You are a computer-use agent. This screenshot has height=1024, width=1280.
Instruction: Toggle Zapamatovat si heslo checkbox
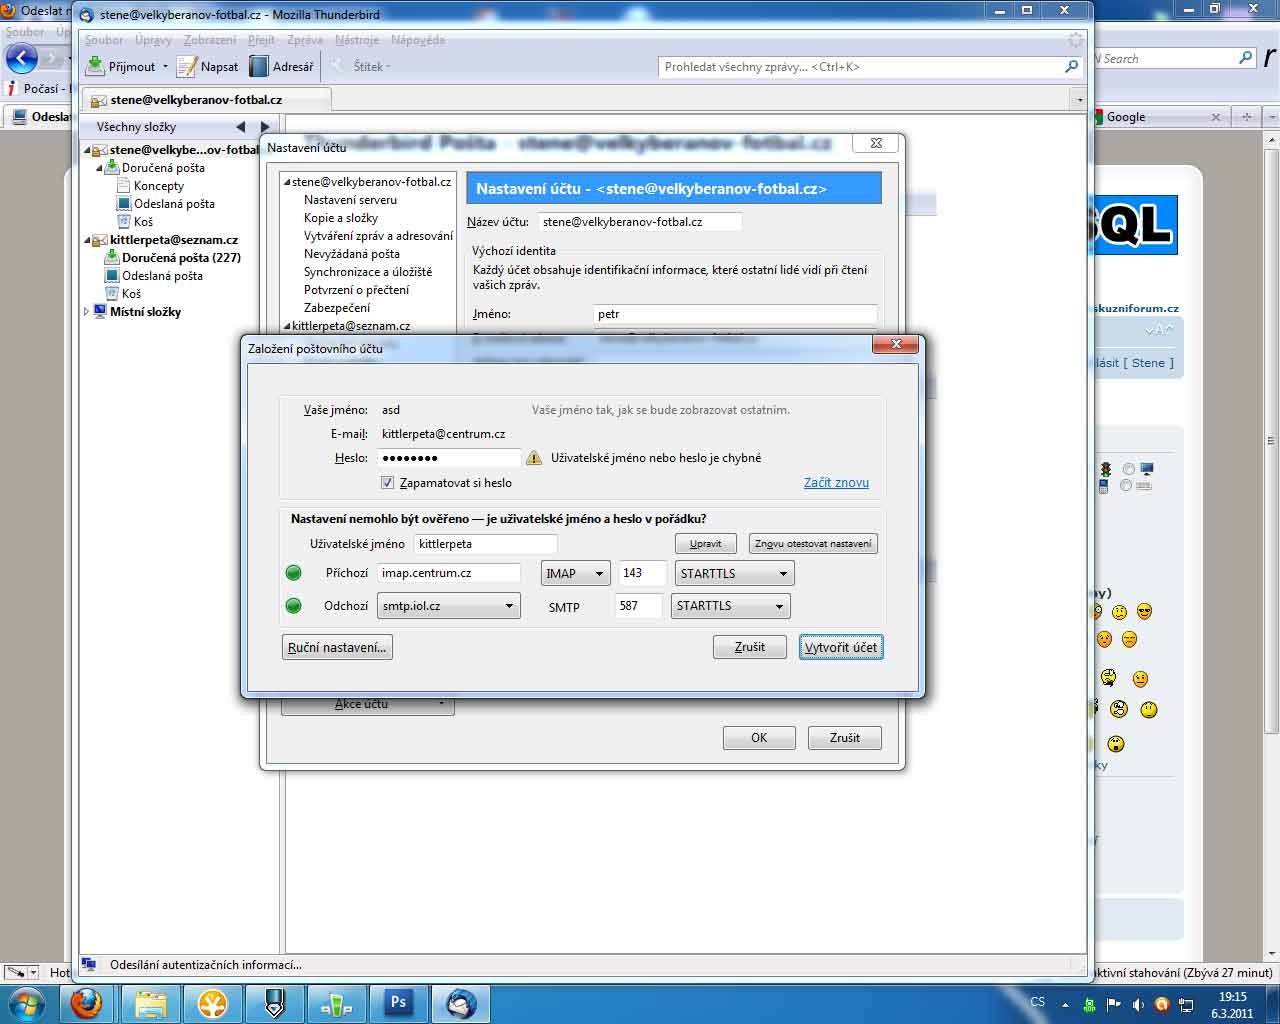pos(387,483)
